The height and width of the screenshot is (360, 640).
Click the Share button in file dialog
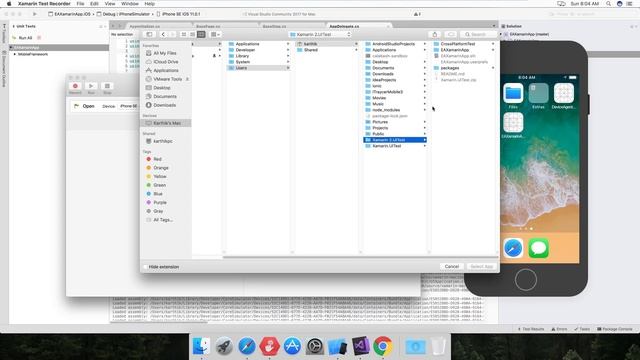click(x=434, y=34)
